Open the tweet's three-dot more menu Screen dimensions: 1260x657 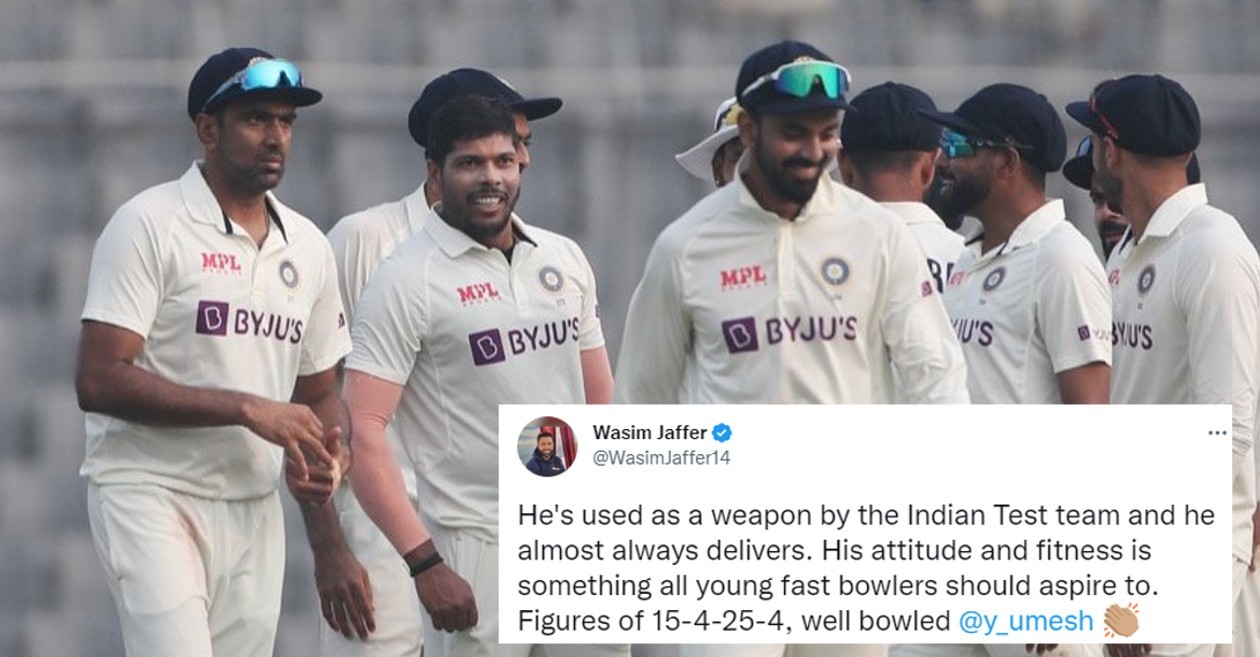pos(1217,433)
